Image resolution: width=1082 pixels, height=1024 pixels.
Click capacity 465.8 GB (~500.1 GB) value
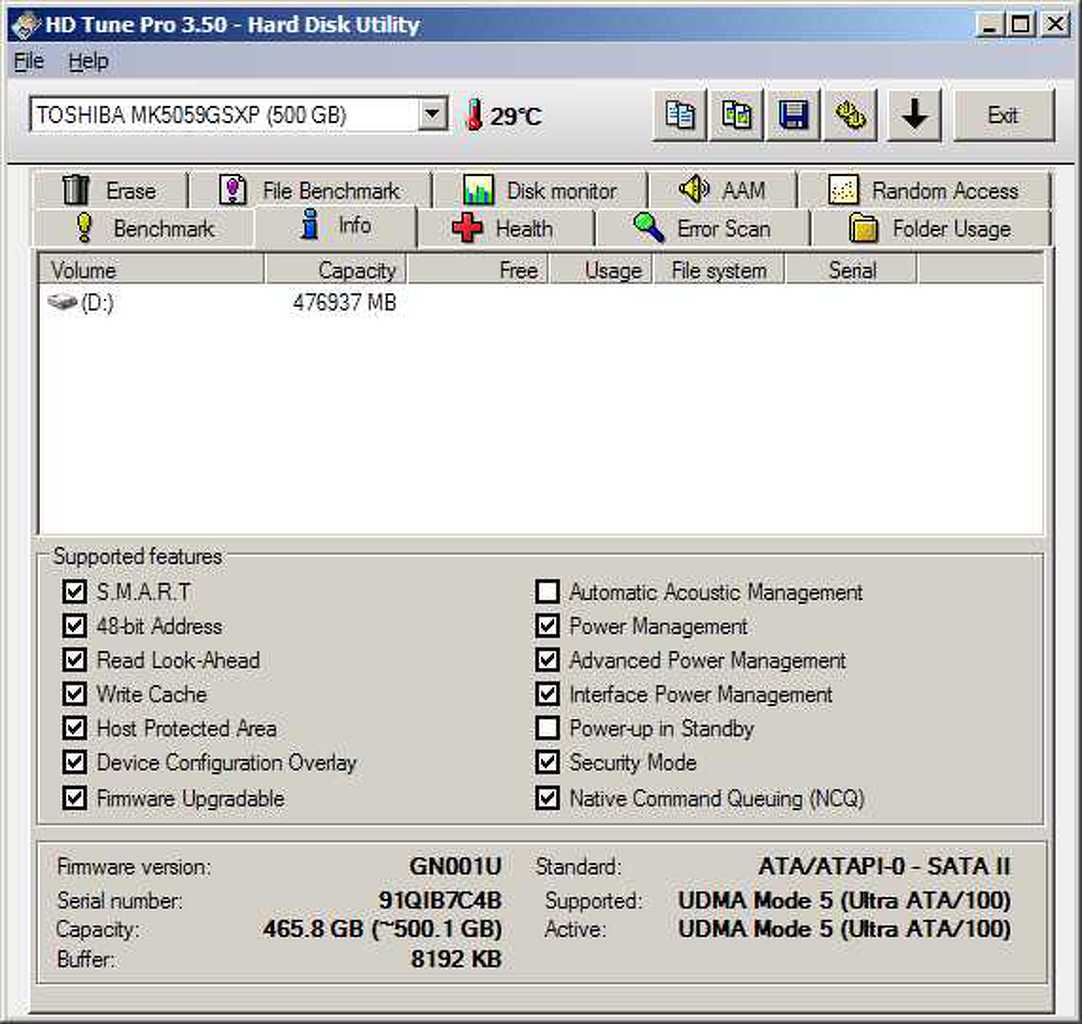382,929
